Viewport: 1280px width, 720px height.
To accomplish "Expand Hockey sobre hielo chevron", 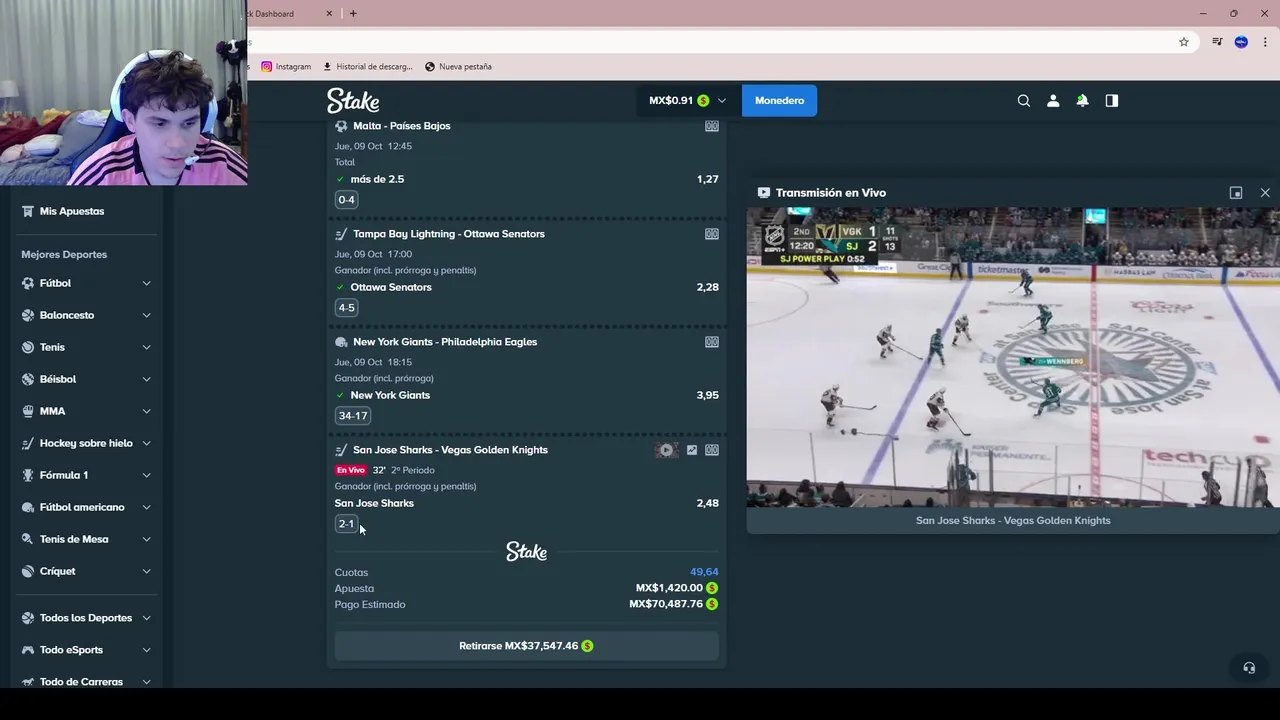I will (x=146, y=443).
